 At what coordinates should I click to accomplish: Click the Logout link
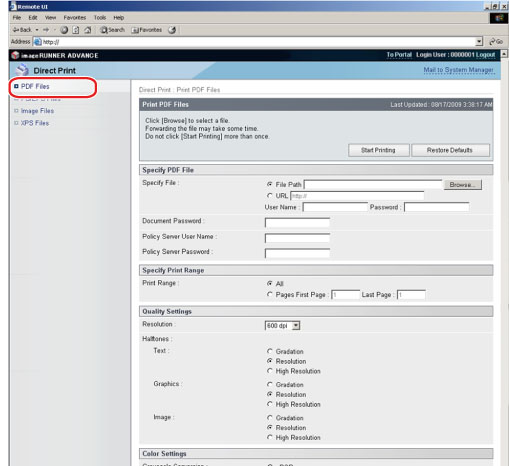click(485, 55)
